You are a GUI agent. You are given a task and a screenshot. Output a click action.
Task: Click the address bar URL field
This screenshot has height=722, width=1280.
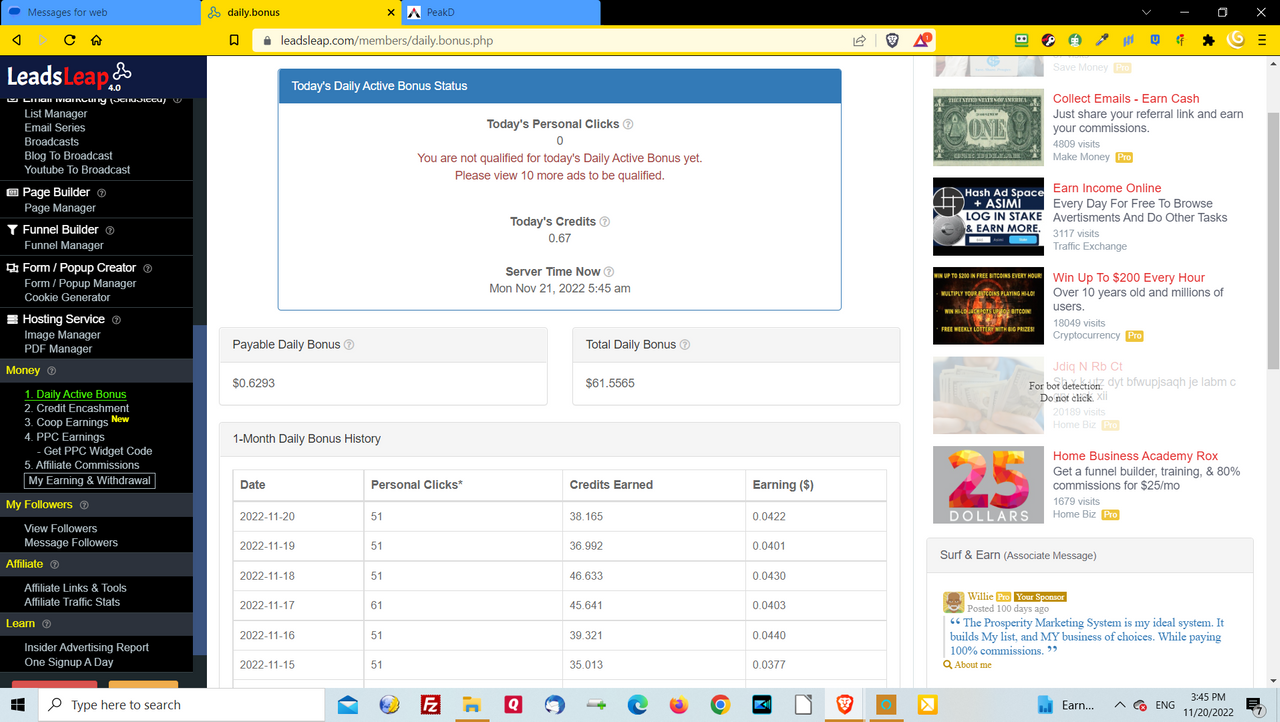[550, 41]
